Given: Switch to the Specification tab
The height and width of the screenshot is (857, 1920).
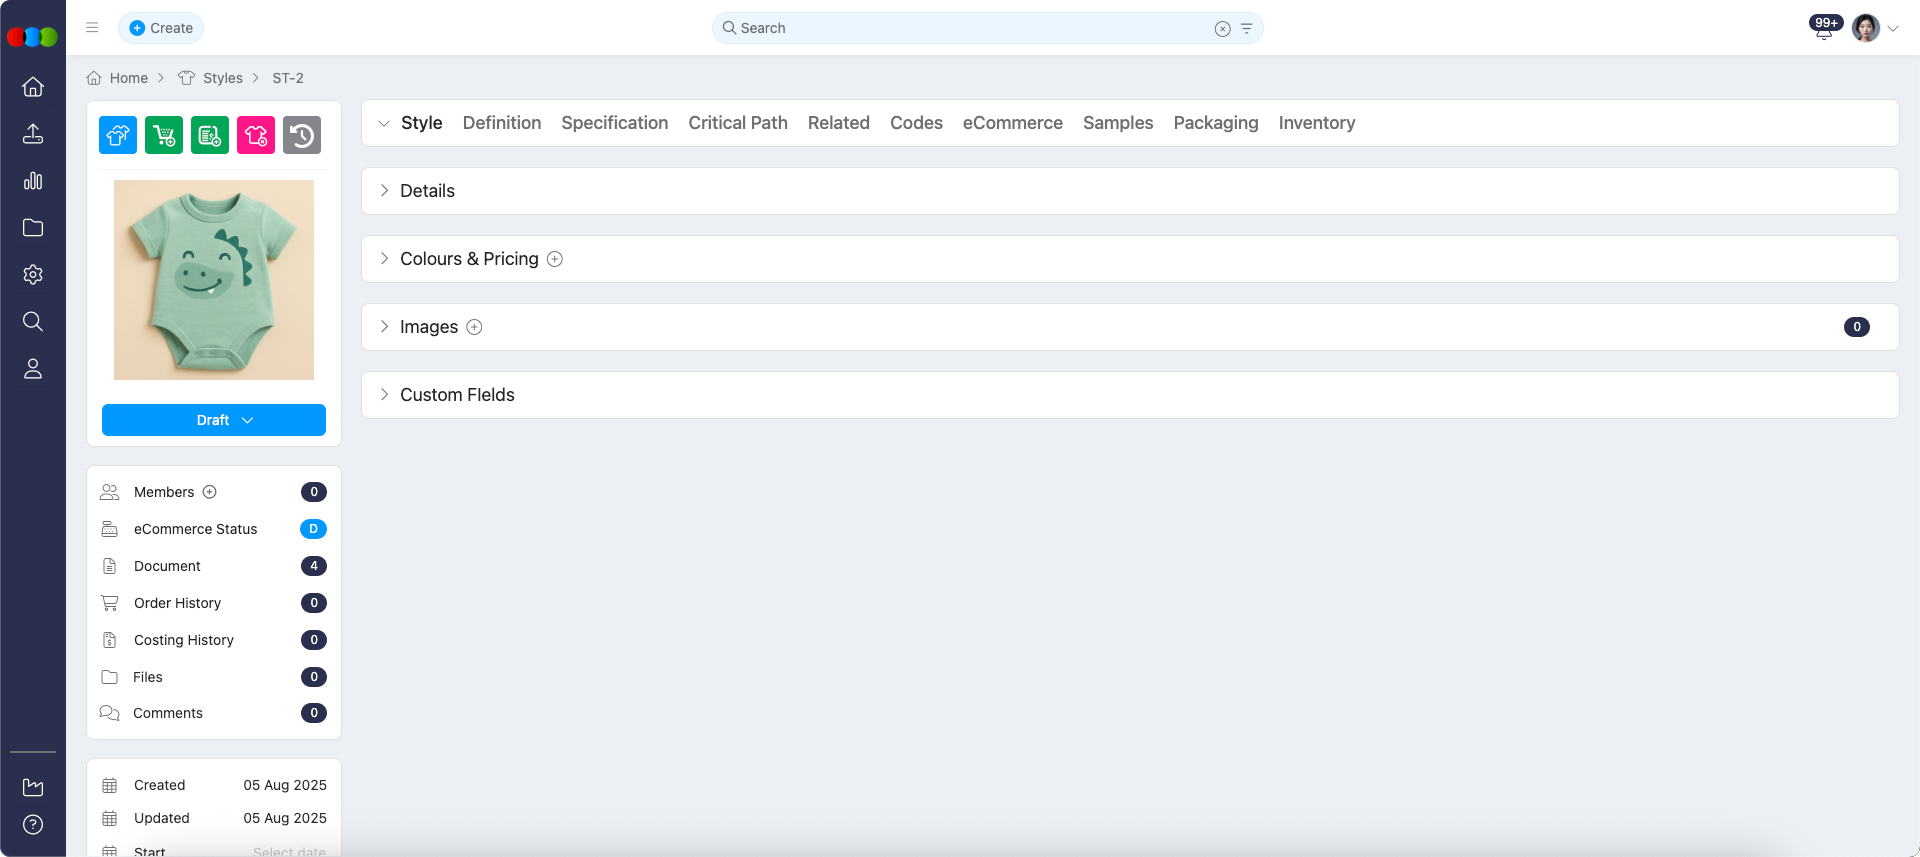Looking at the screenshot, I should coord(614,123).
